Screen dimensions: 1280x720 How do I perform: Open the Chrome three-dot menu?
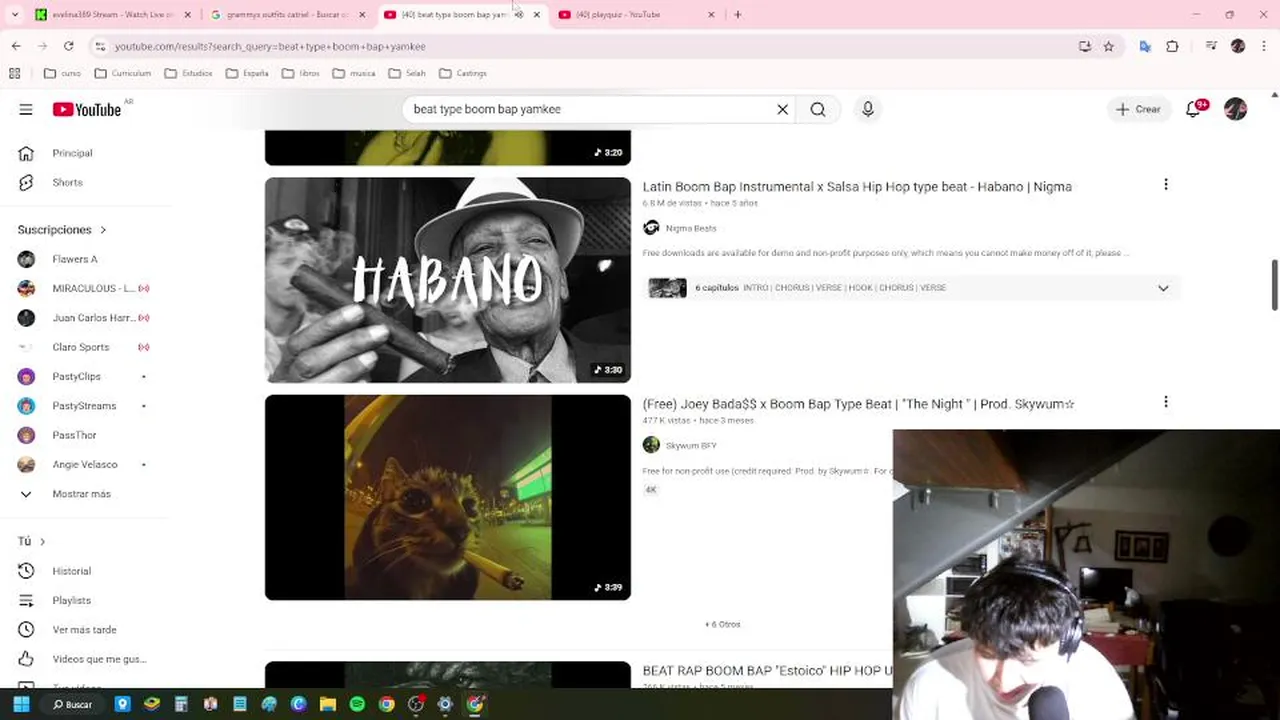(x=1262, y=46)
